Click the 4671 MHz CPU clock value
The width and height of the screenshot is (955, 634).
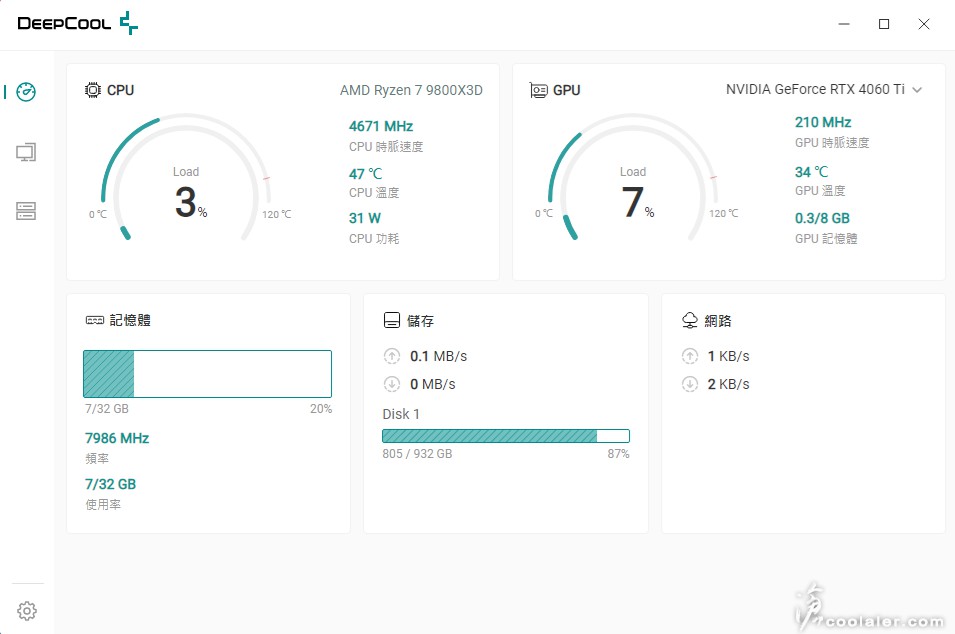[x=381, y=126]
